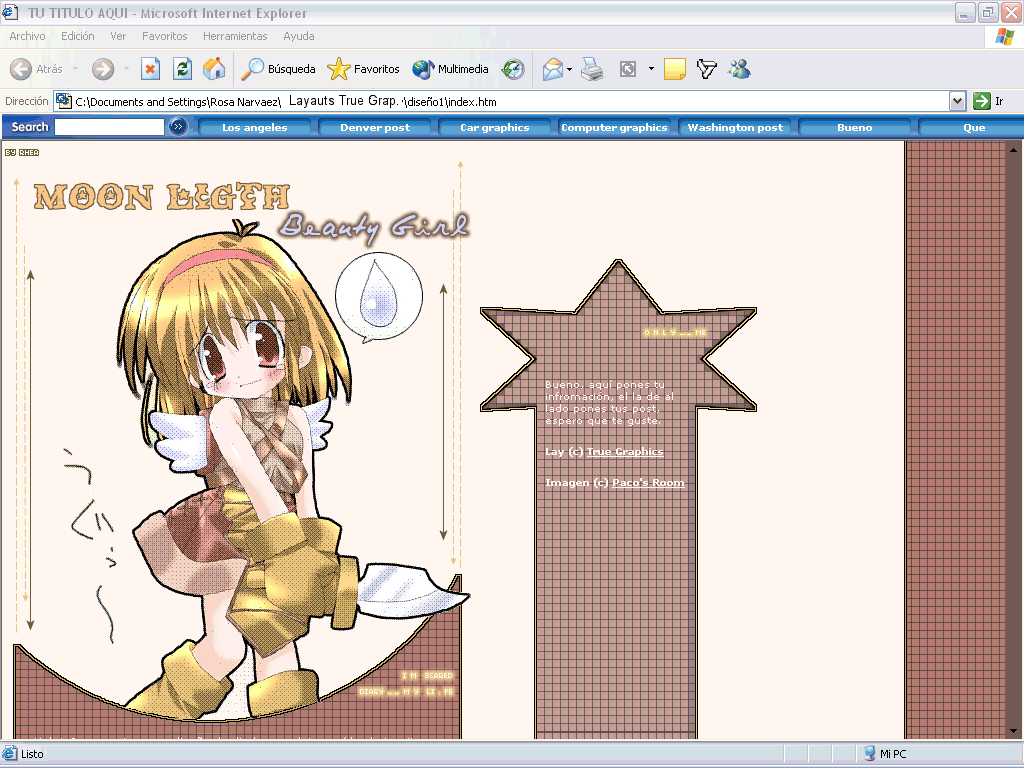1024x768 pixels.
Task: Click the Edit page toolbar icon
Action: pos(628,69)
